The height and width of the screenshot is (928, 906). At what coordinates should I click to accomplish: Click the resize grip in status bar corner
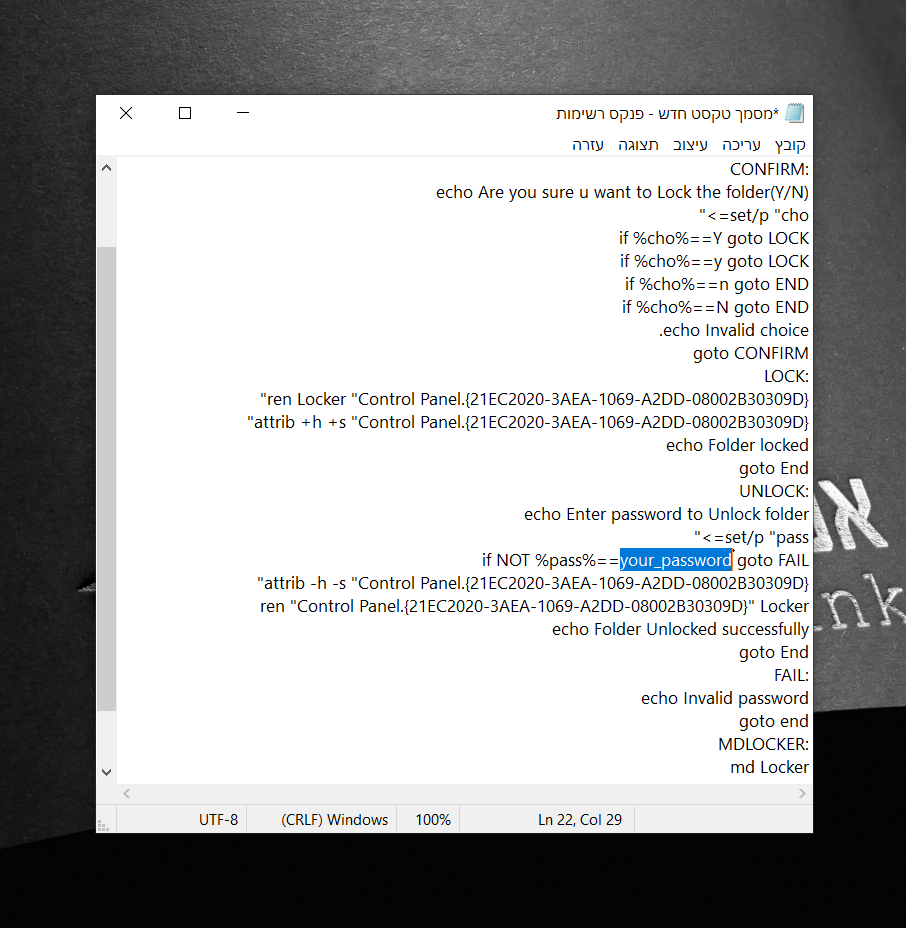tap(103, 826)
